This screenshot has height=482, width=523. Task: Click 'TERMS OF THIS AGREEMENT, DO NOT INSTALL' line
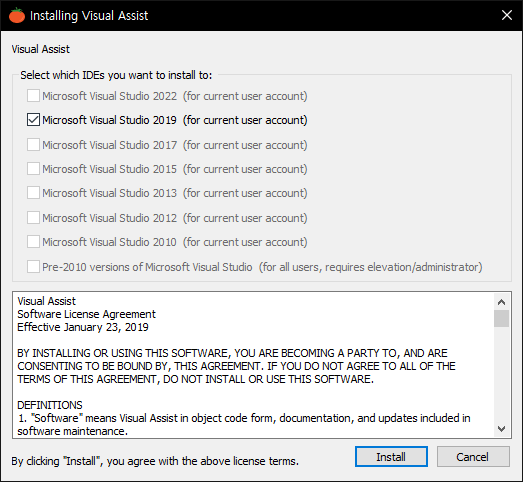pos(195,379)
